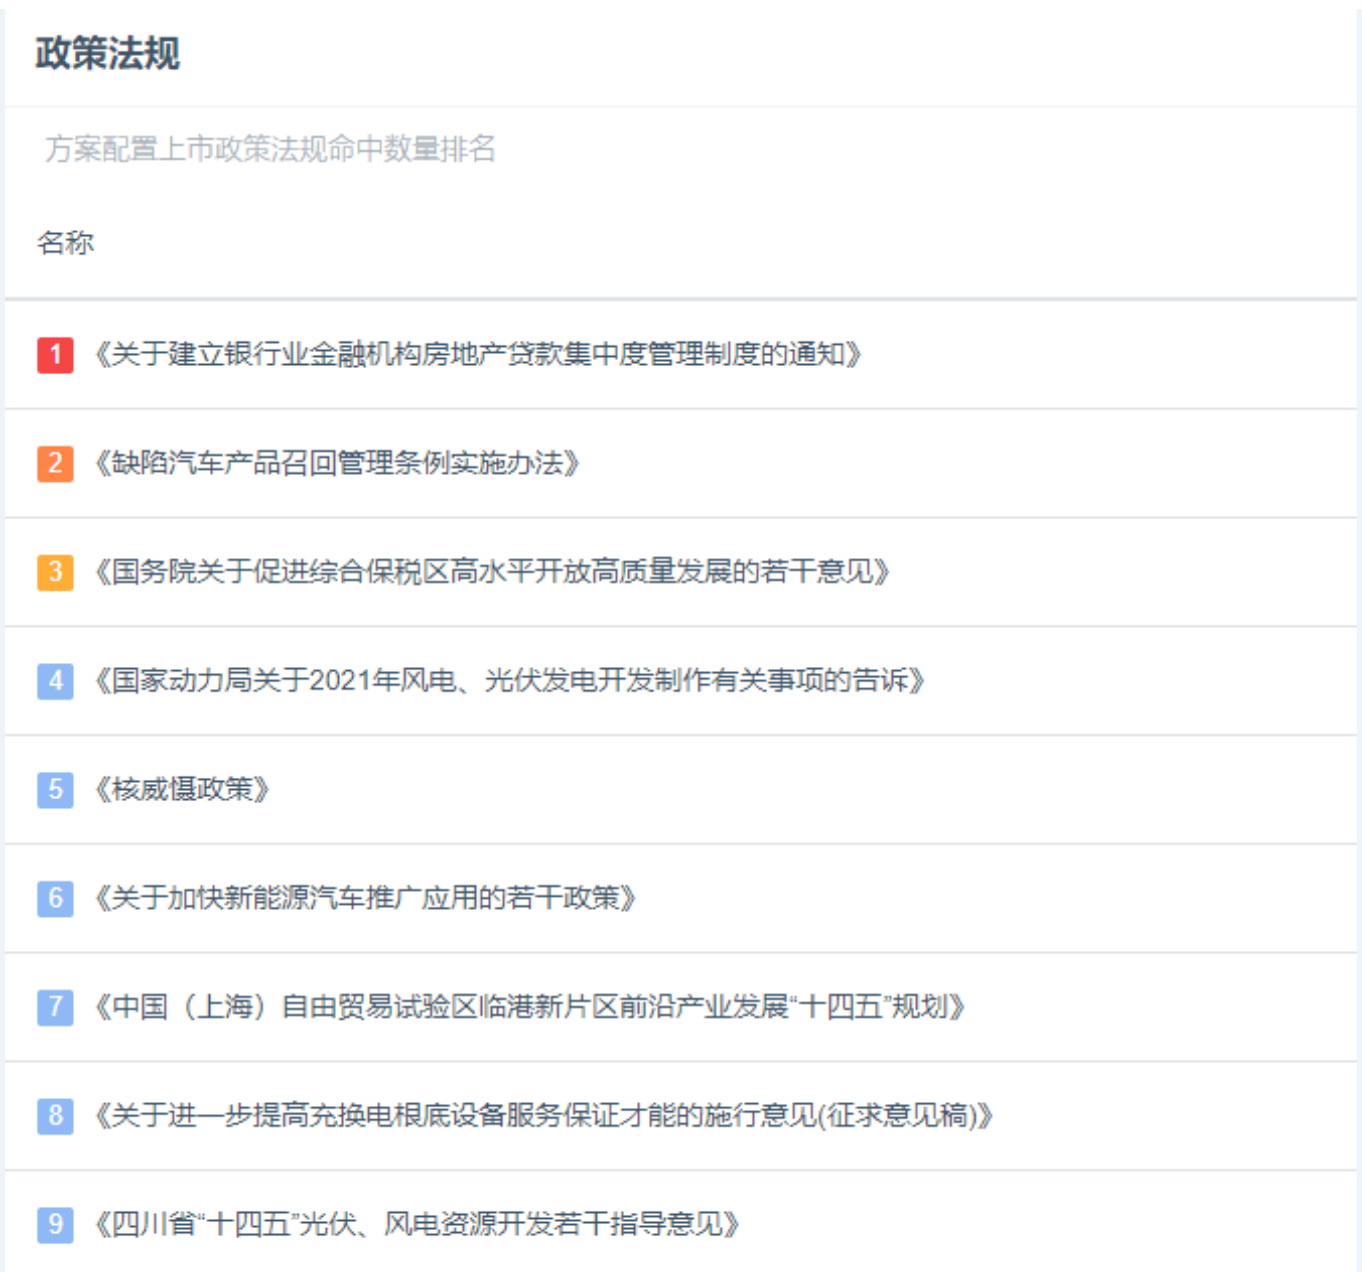Click the orange rank 2 badge
The image size is (1362, 1272).
[x=55, y=463]
